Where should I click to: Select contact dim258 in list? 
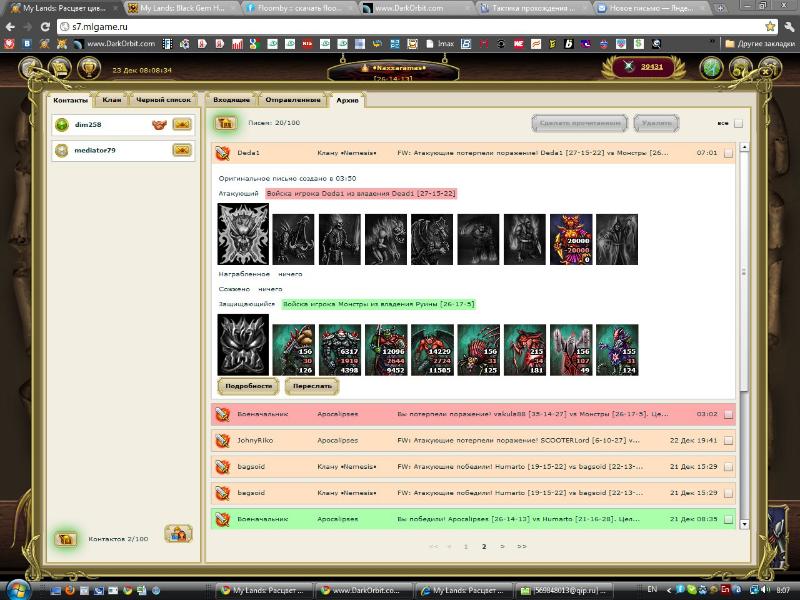123,124
